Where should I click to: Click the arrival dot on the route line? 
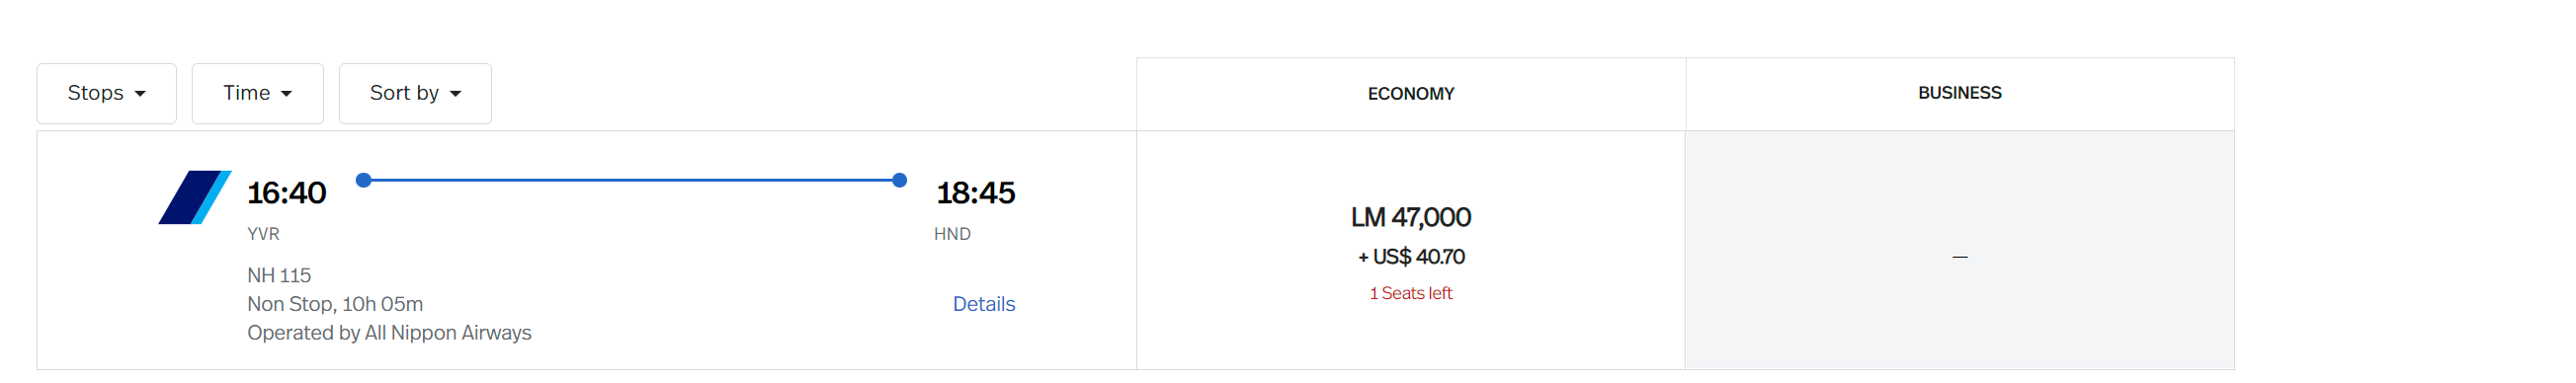coord(899,180)
